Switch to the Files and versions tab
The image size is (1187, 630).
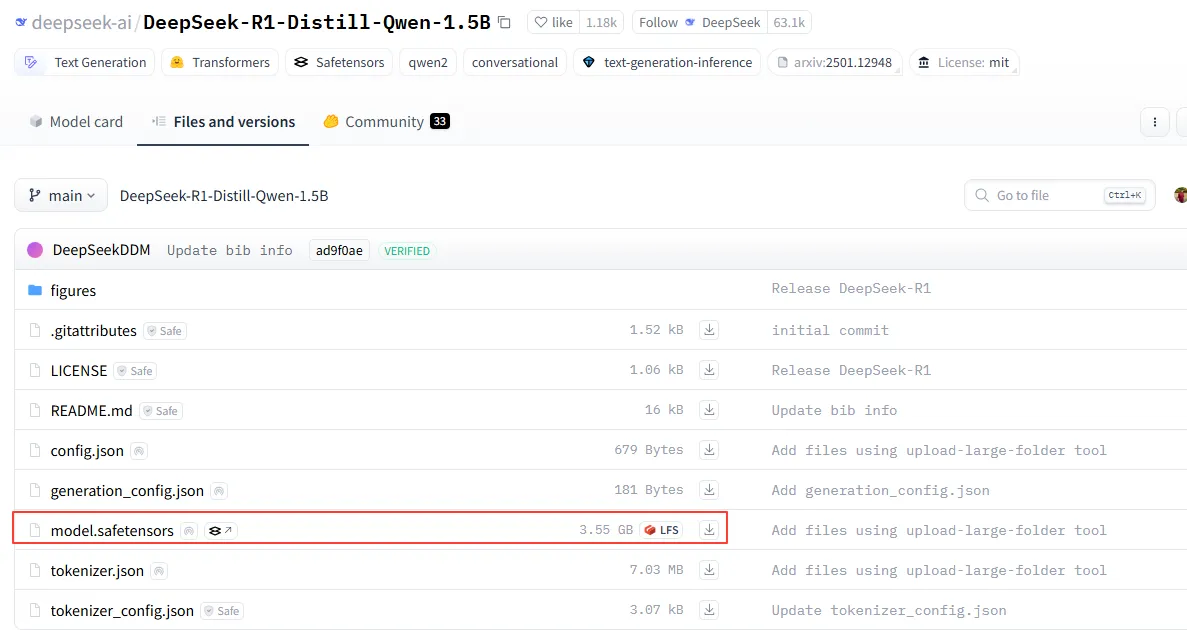[223, 122]
